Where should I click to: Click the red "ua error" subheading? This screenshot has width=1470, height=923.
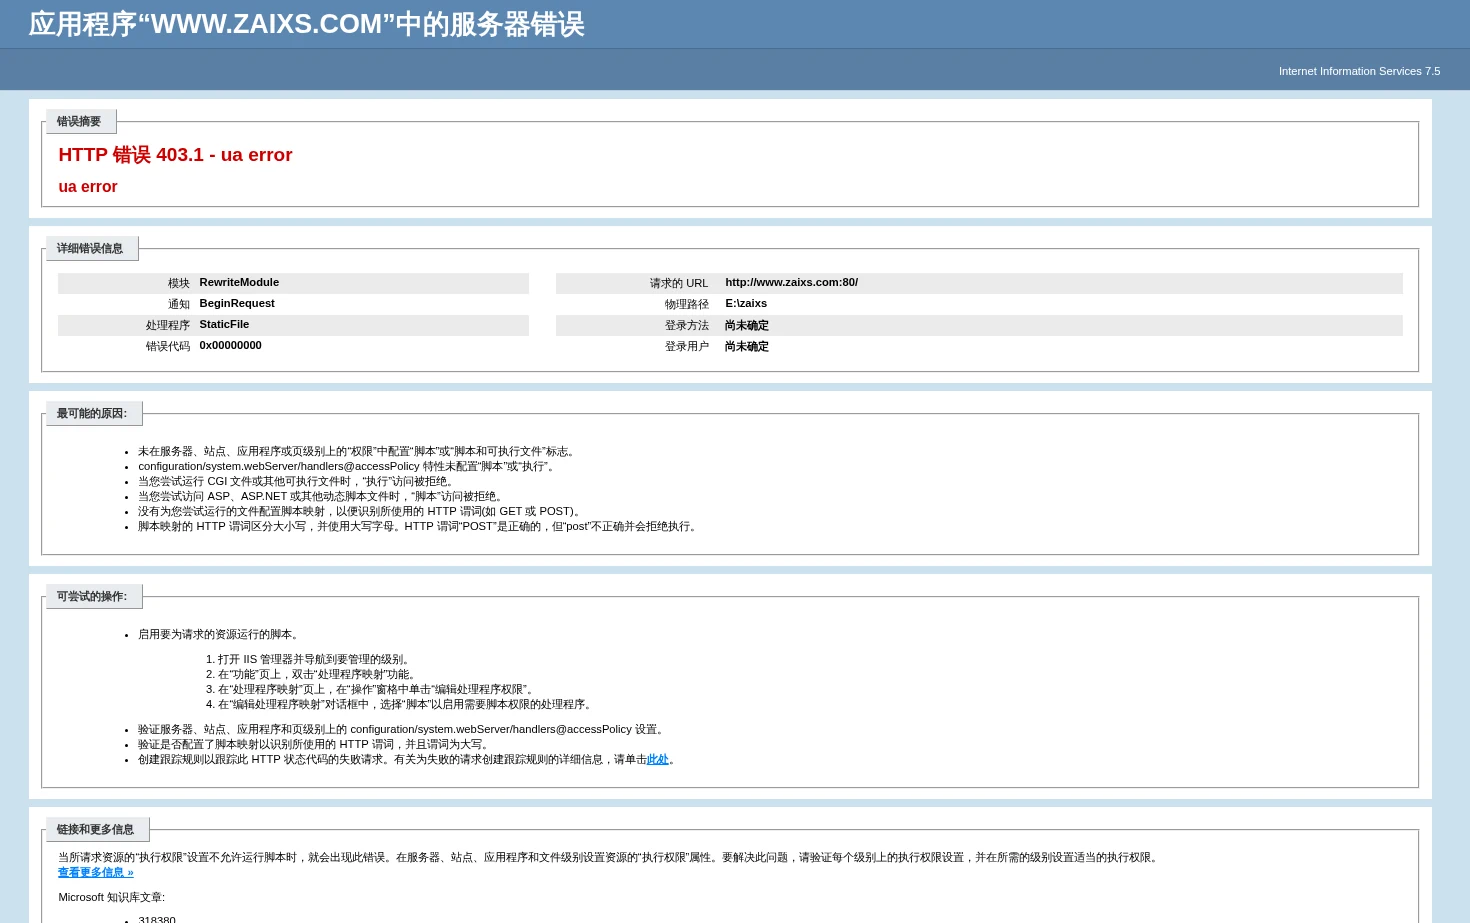point(88,187)
